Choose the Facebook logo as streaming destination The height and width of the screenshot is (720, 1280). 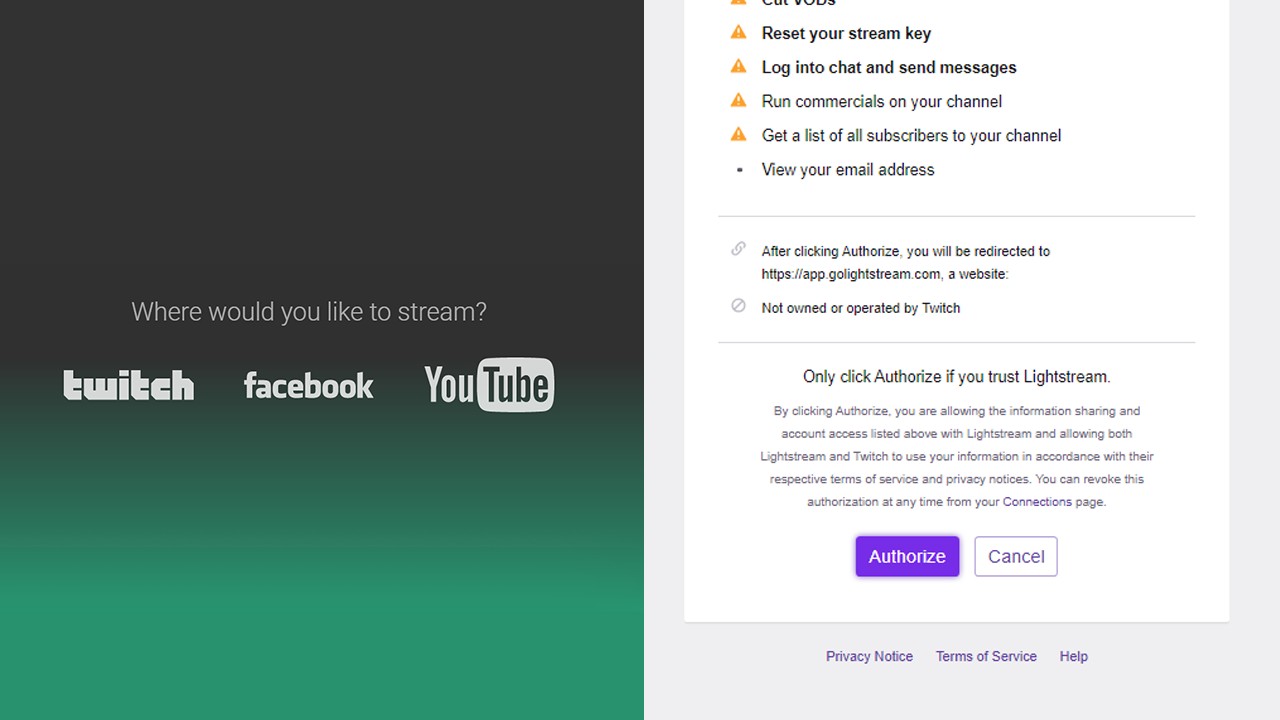pyautogui.click(x=308, y=385)
